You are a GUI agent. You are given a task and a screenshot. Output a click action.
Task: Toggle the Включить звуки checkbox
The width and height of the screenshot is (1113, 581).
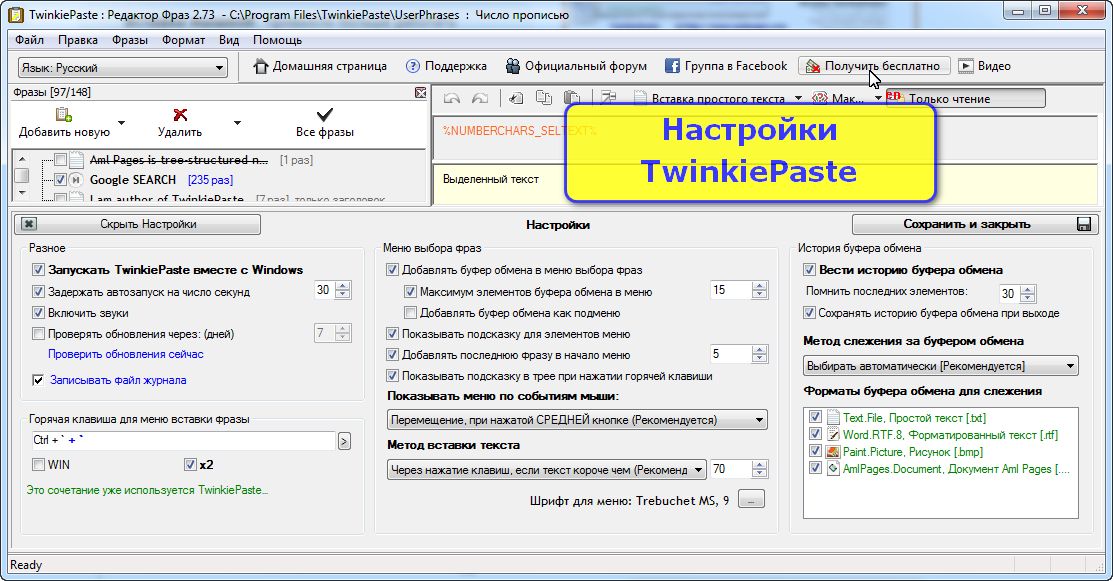pyautogui.click(x=38, y=313)
